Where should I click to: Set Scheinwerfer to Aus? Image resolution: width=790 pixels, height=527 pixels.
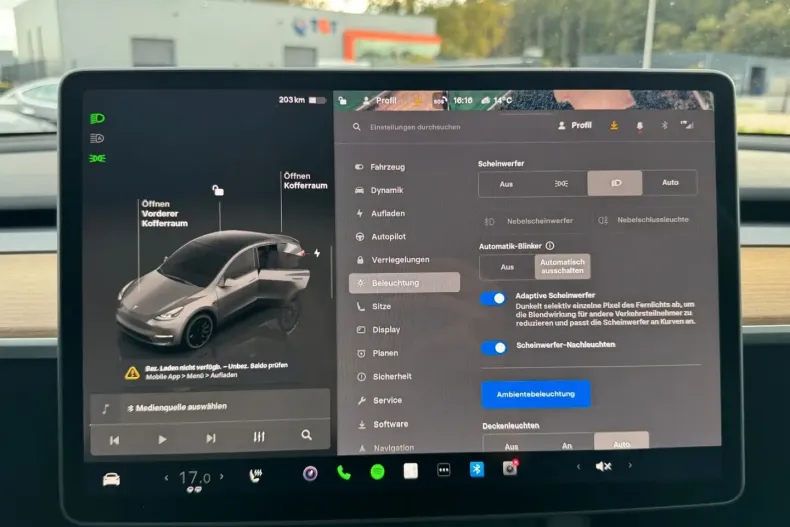point(506,184)
